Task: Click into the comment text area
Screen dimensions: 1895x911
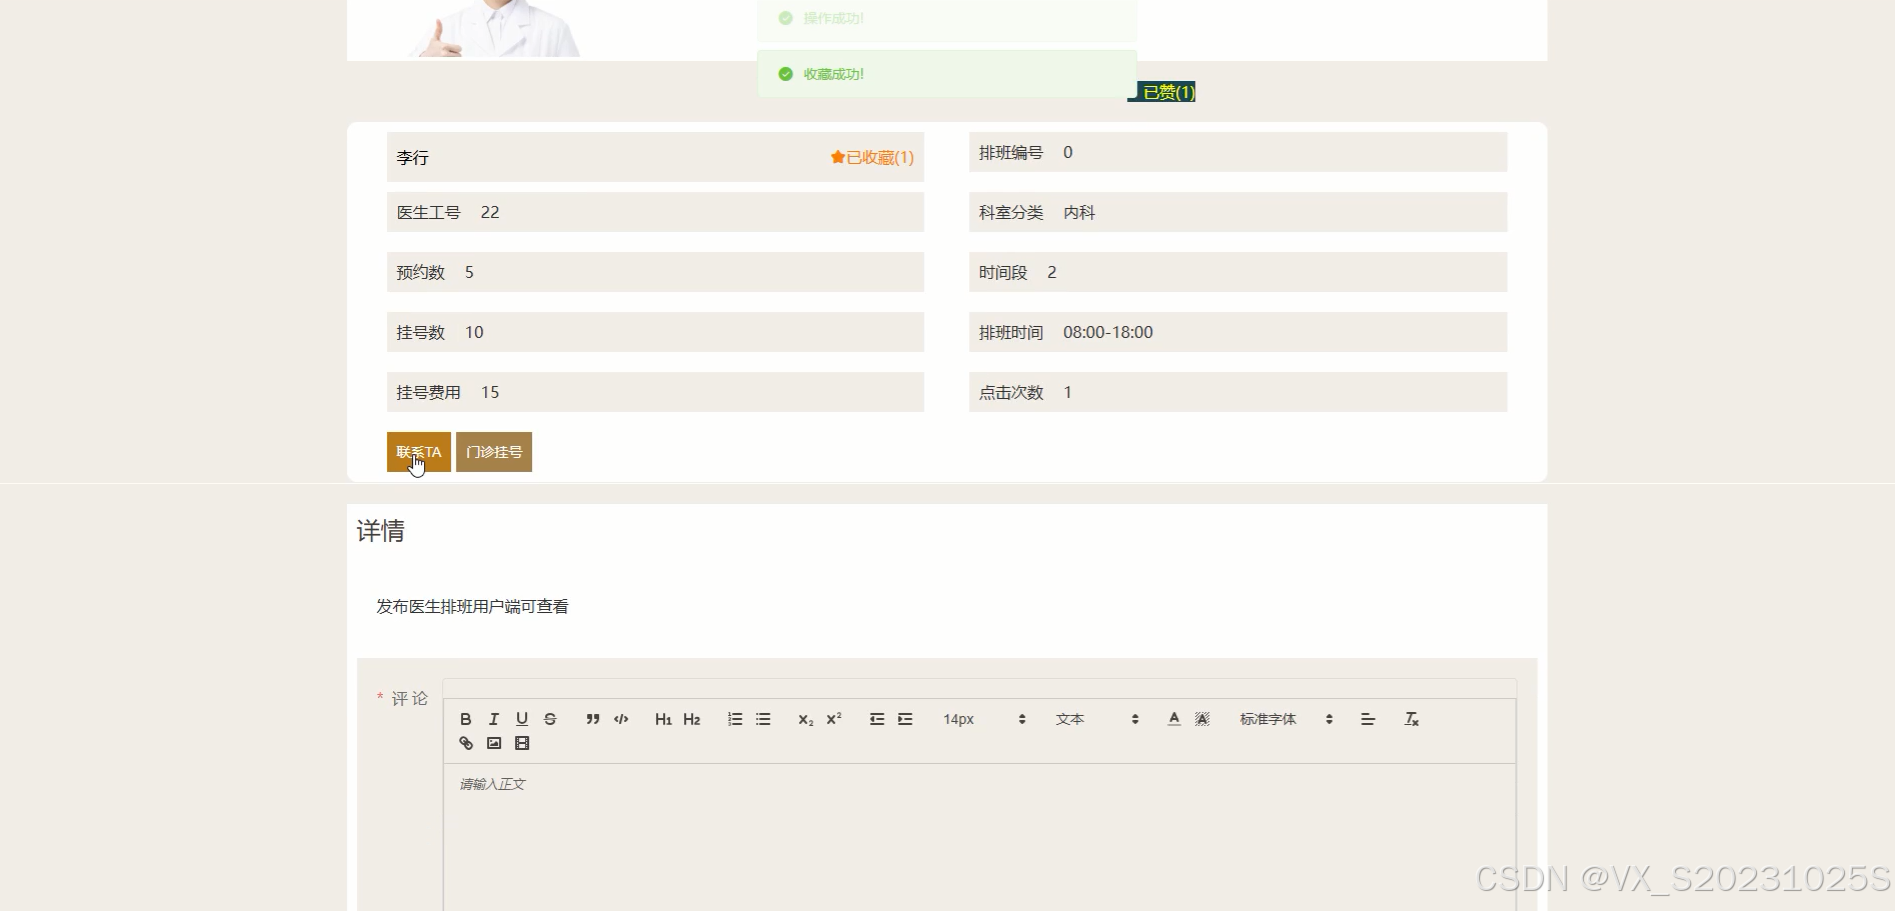Action: click(980, 837)
